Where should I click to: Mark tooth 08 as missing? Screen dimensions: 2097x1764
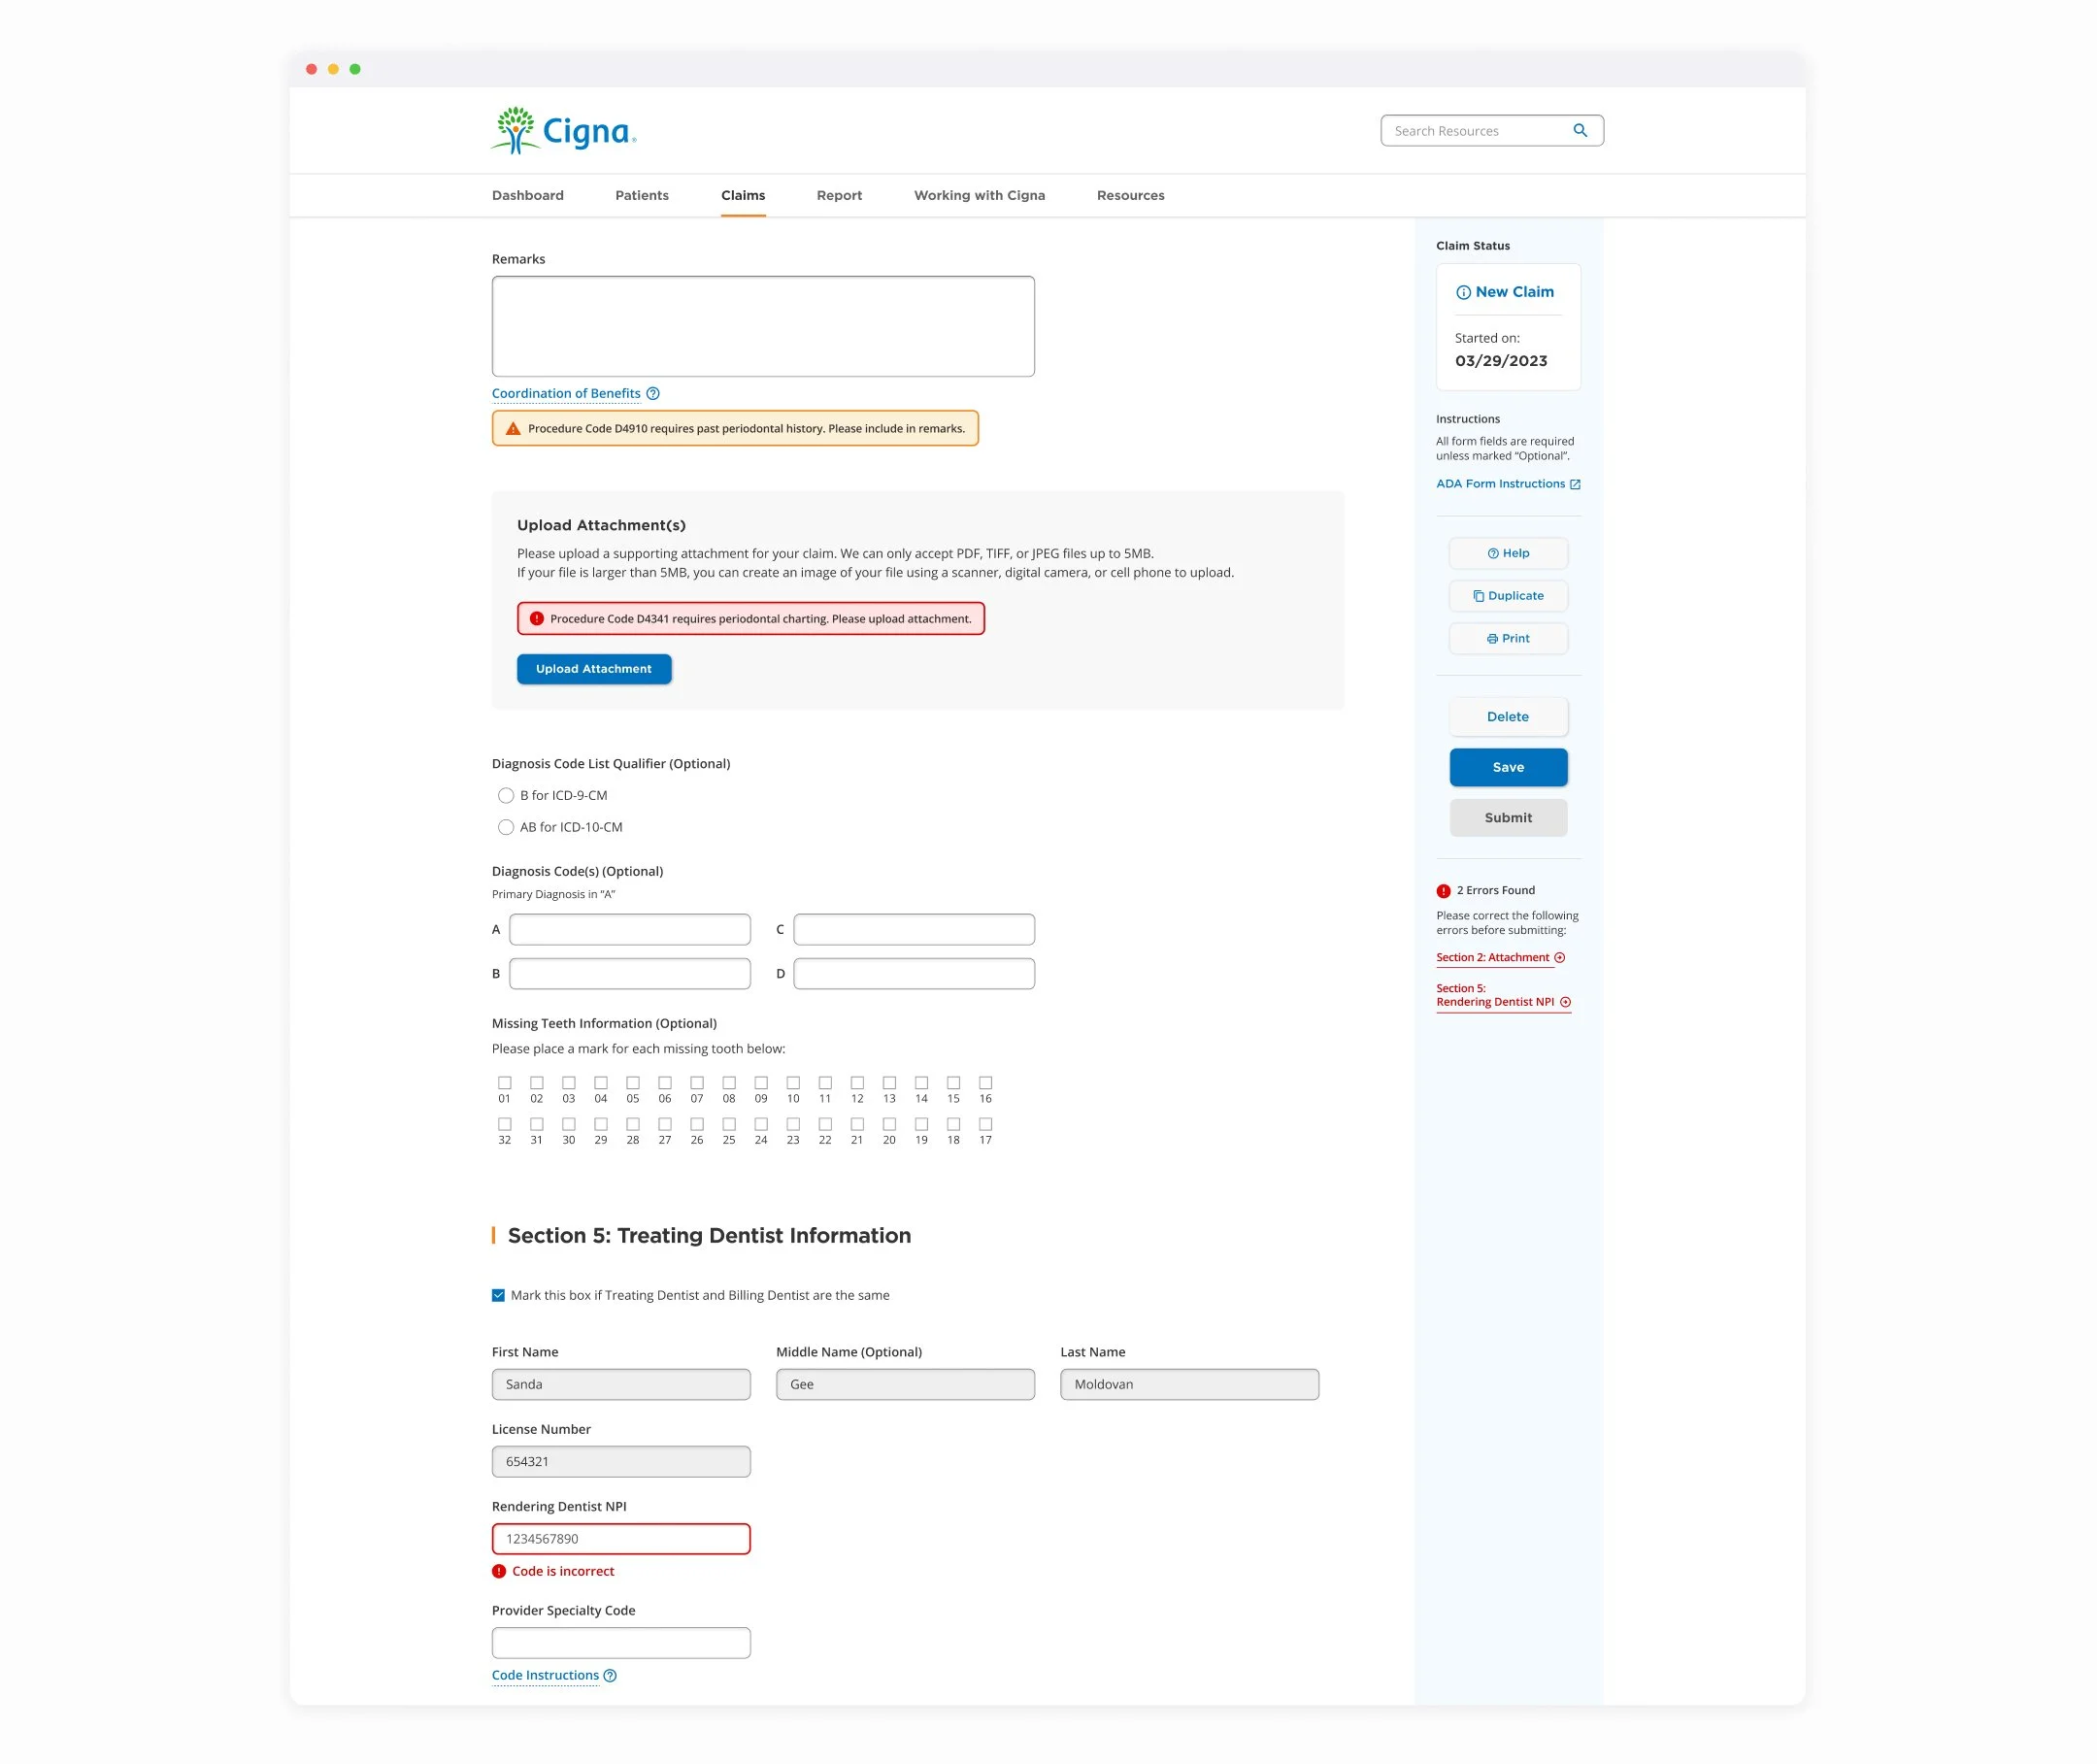tap(729, 1083)
